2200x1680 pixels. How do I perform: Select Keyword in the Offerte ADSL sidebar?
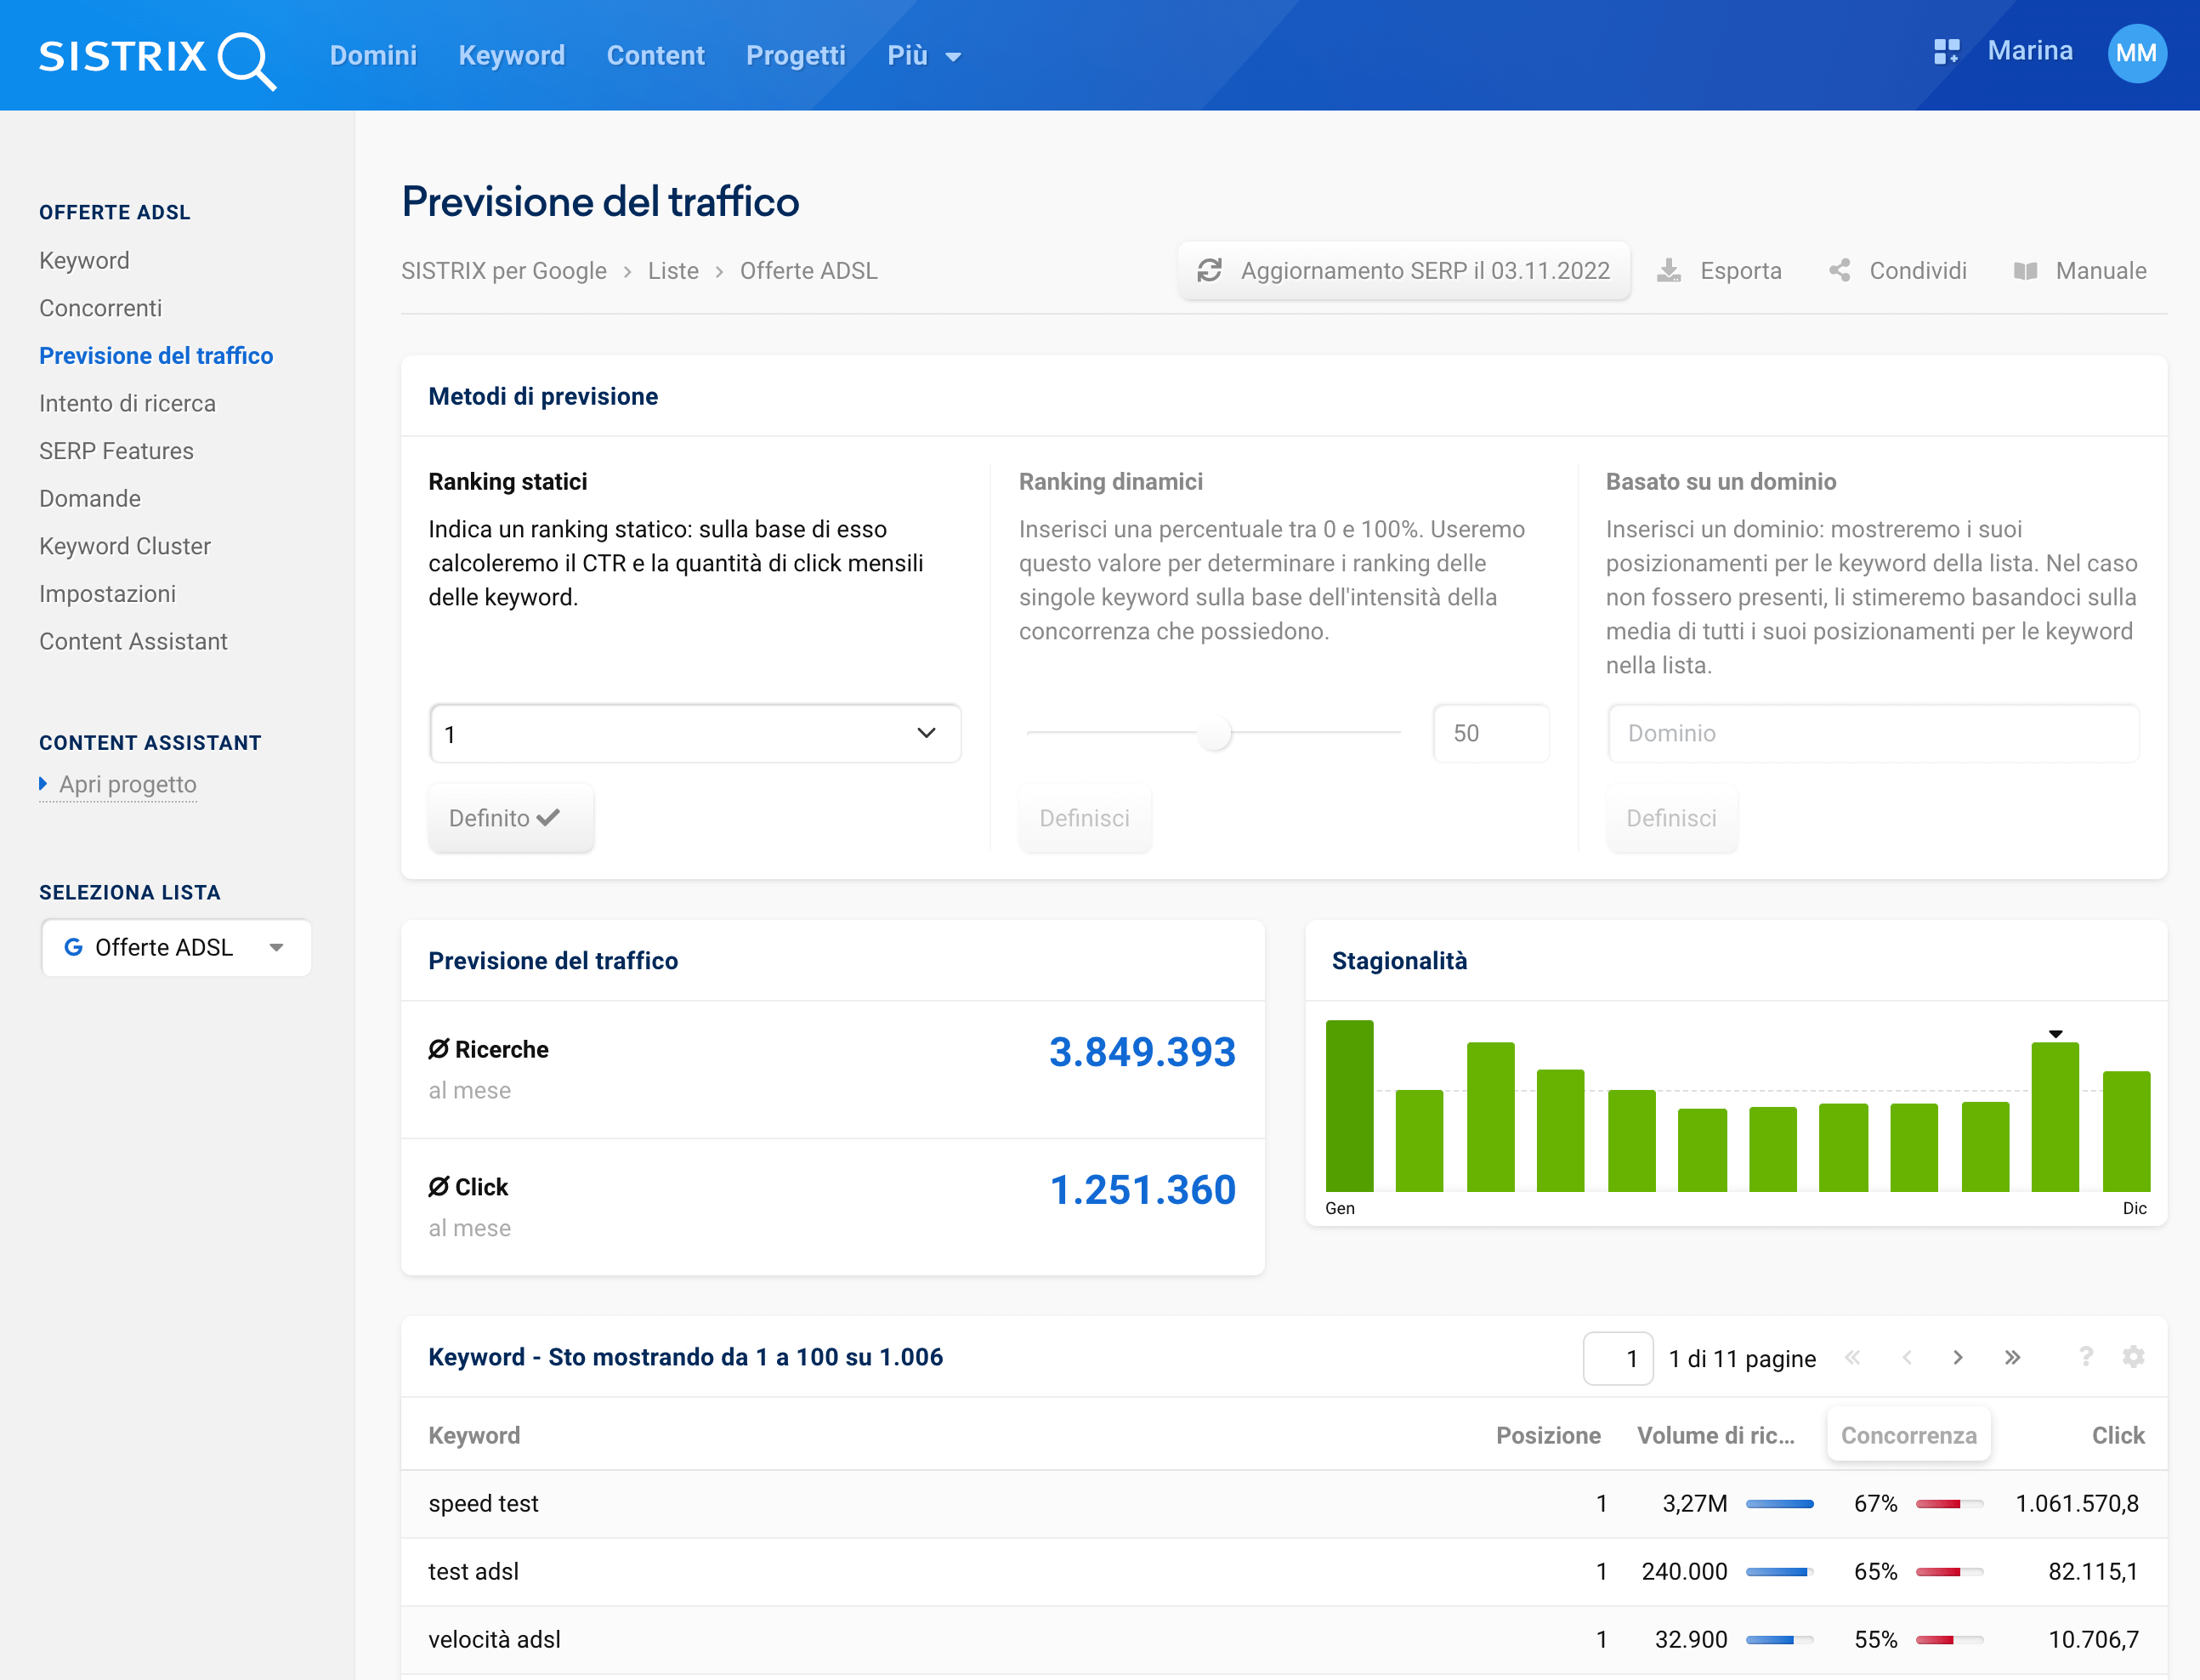pos(84,260)
